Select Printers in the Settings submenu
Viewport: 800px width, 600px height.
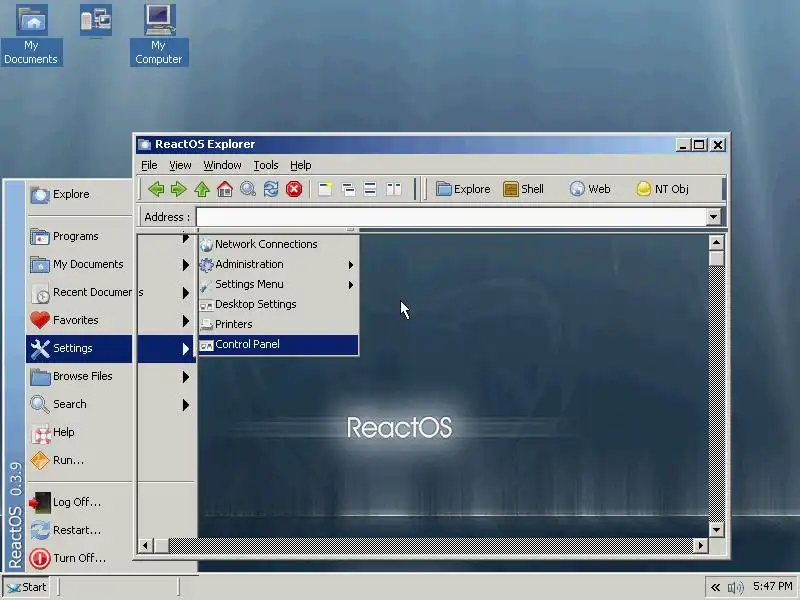(x=279, y=324)
